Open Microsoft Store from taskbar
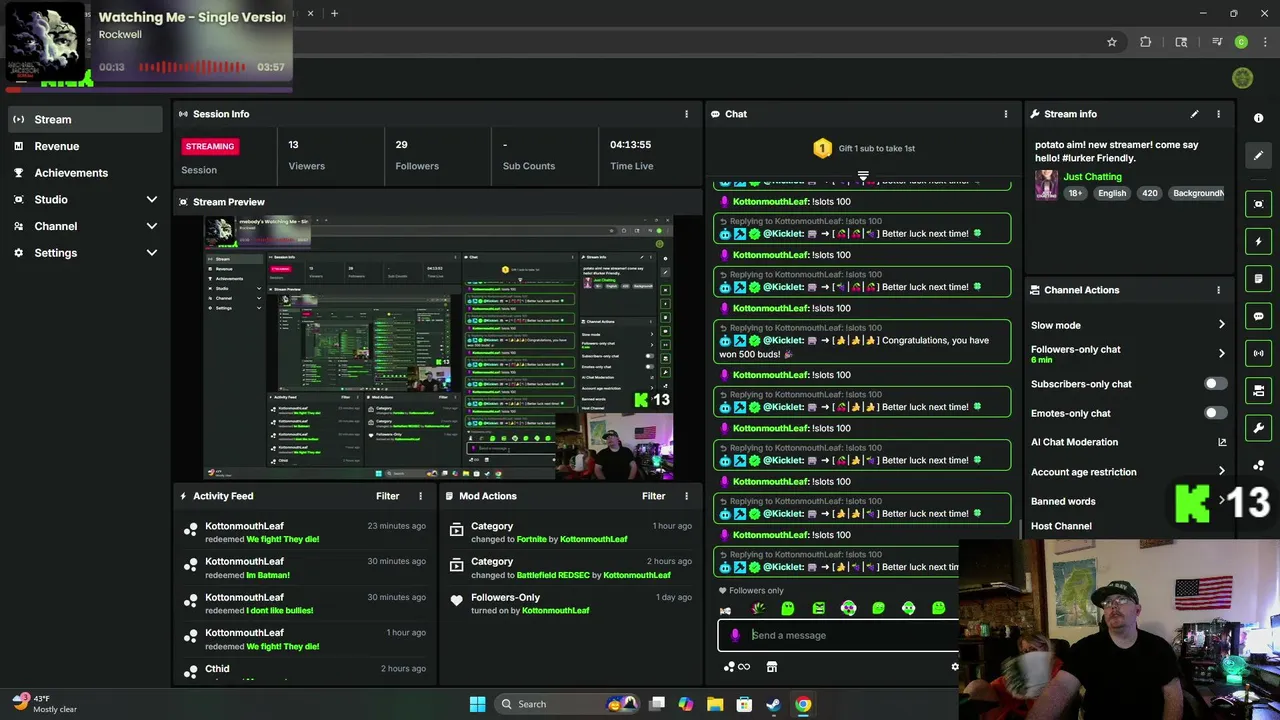Screen dimensions: 1280x720 744,704
